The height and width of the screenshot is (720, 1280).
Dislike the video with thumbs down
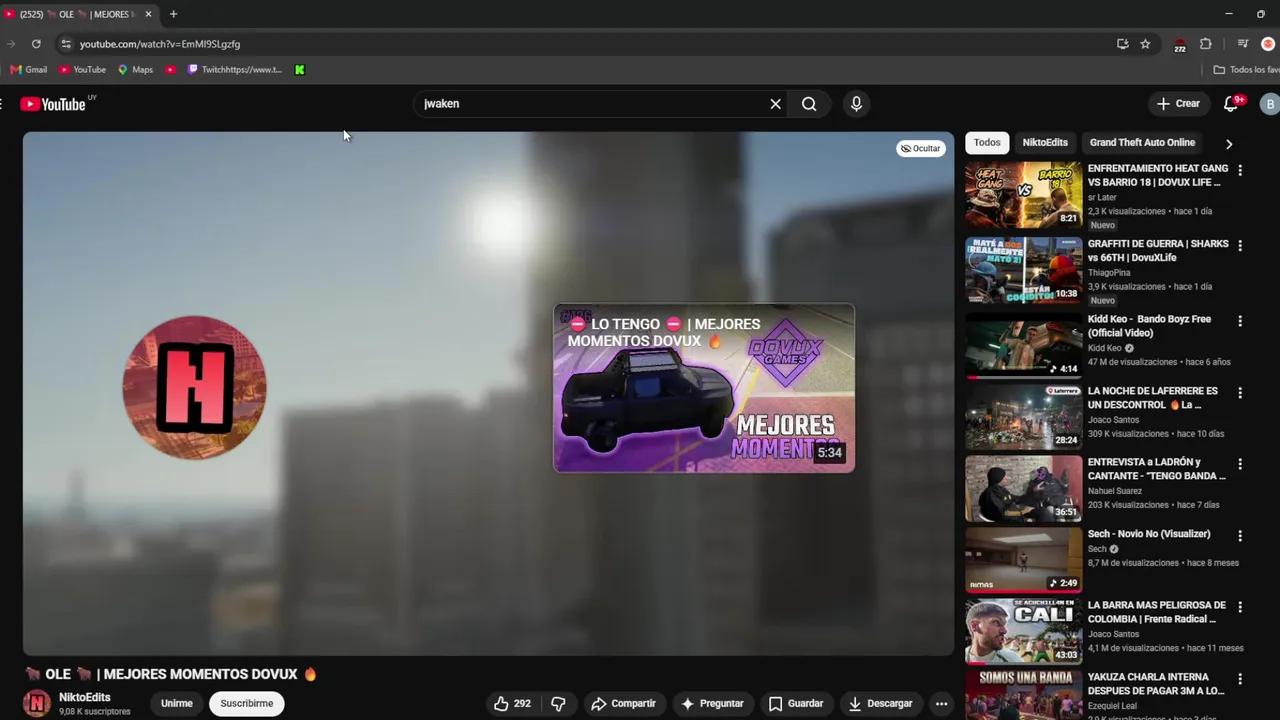559,704
